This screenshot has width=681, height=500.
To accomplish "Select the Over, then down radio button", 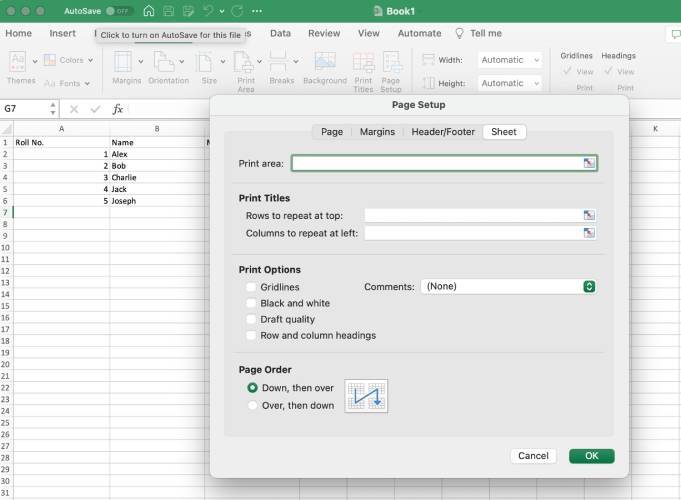I will (252, 405).
